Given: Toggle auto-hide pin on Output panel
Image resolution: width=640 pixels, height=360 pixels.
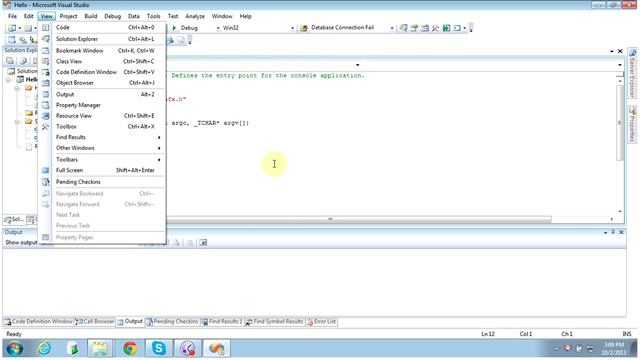Looking at the screenshot, I should [613, 232].
